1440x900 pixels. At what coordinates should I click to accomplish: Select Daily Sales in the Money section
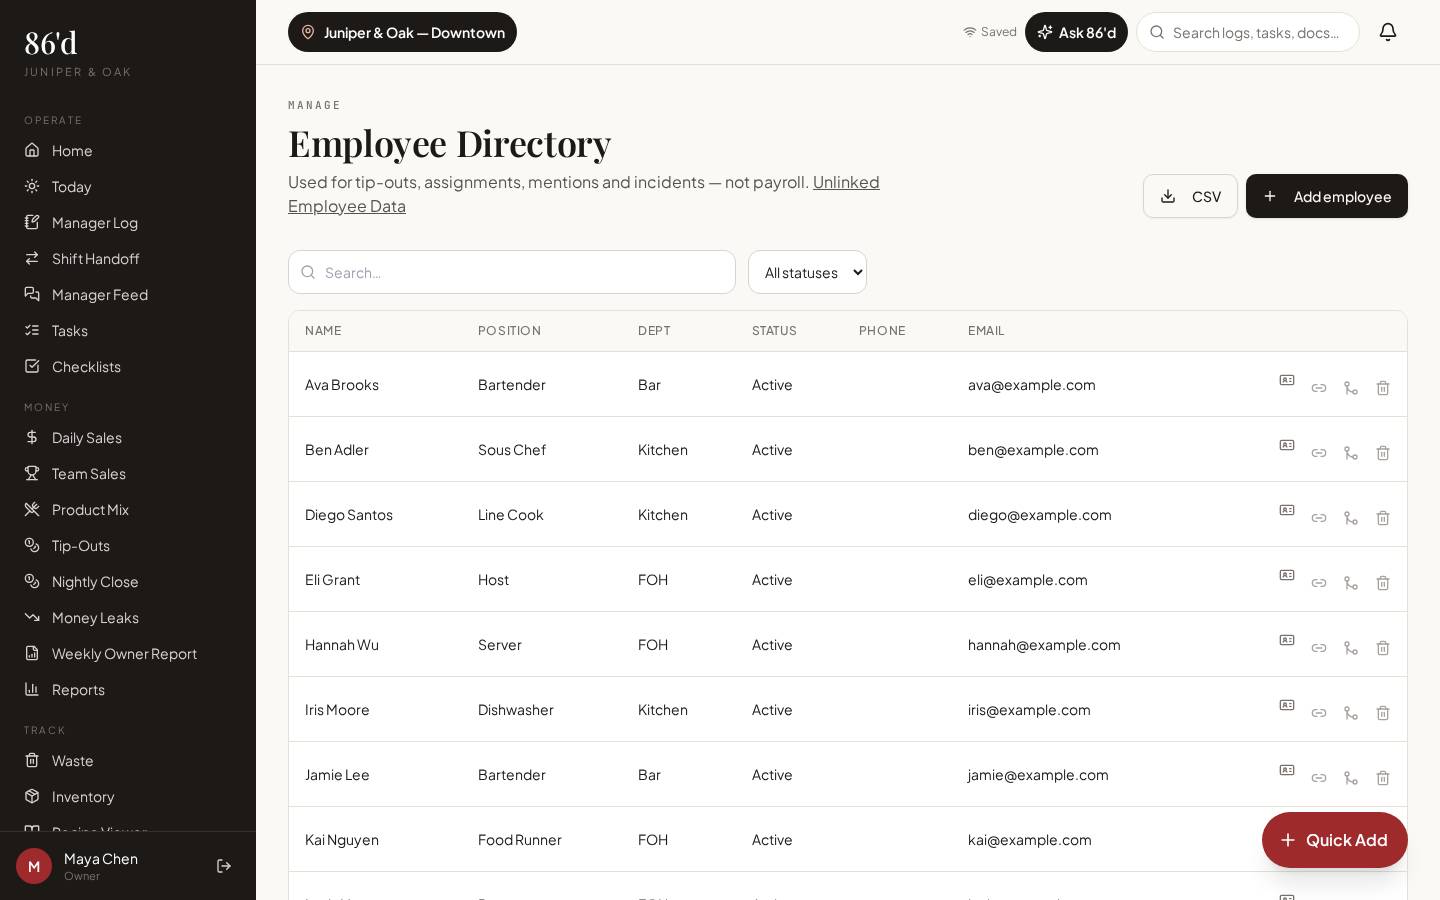(x=128, y=437)
